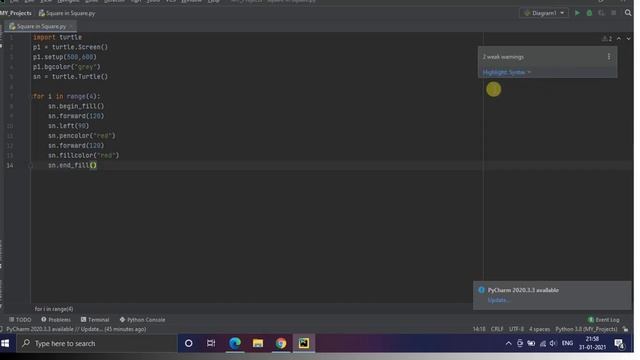
Task: Click the grey stop square icon
Action: 613,13
